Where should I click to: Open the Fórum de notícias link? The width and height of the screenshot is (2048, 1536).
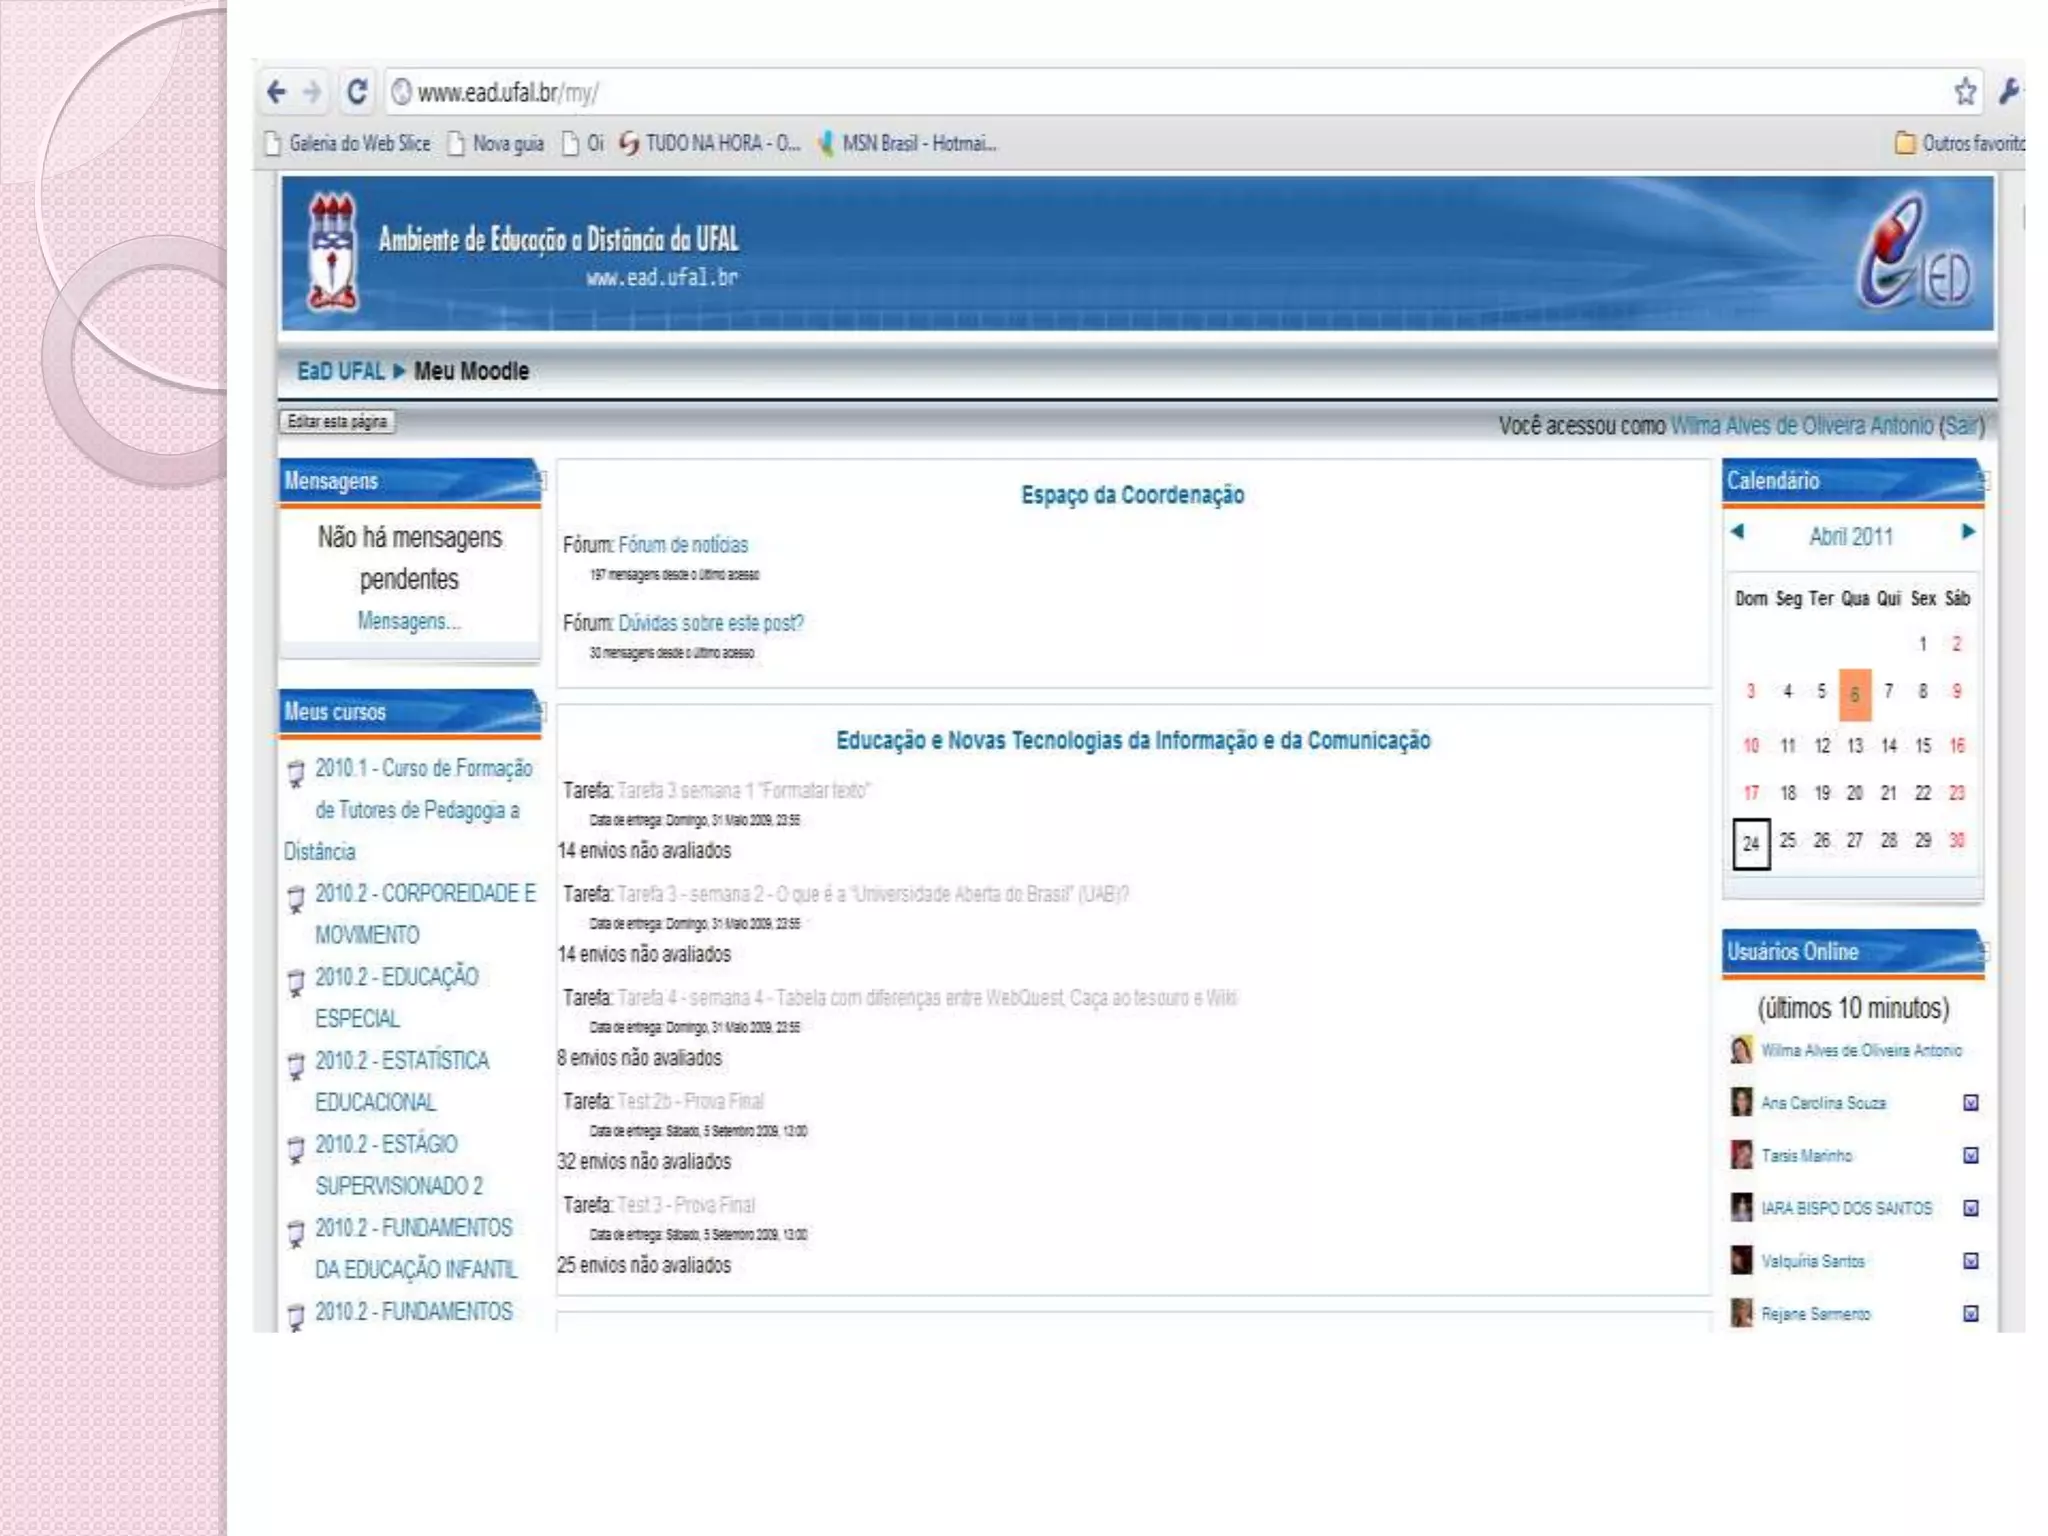click(x=683, y=545)
